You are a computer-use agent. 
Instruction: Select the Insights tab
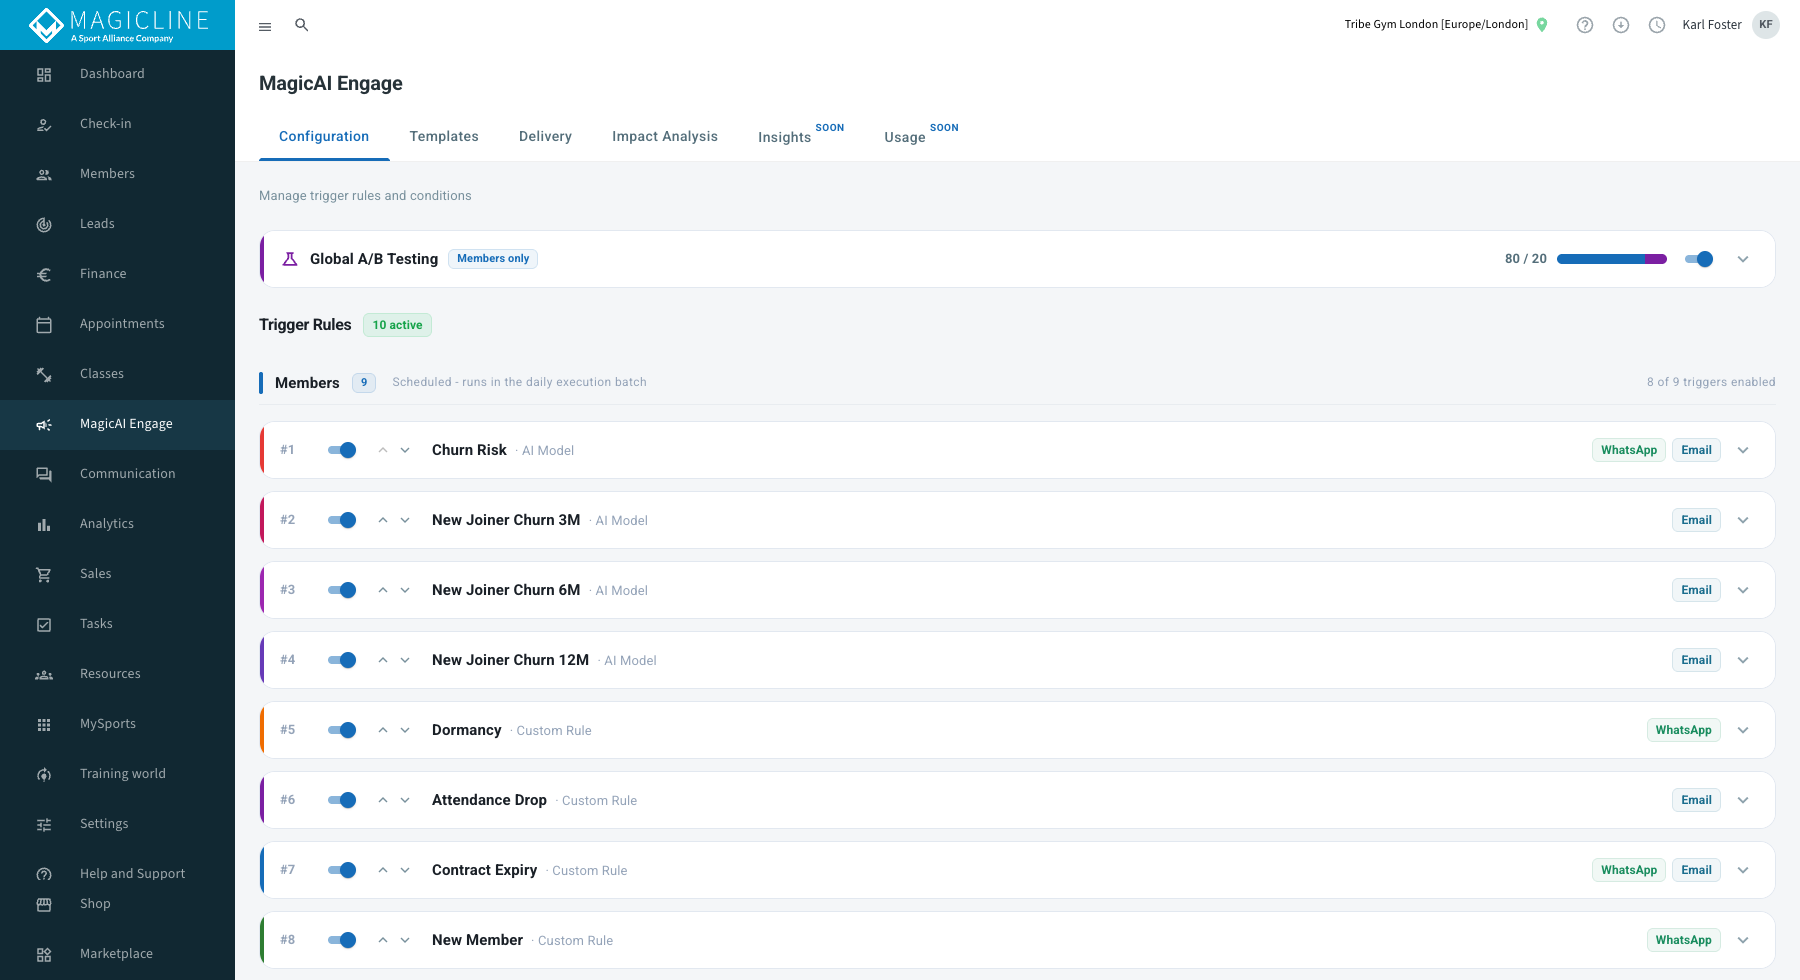[x=800, y=137]
